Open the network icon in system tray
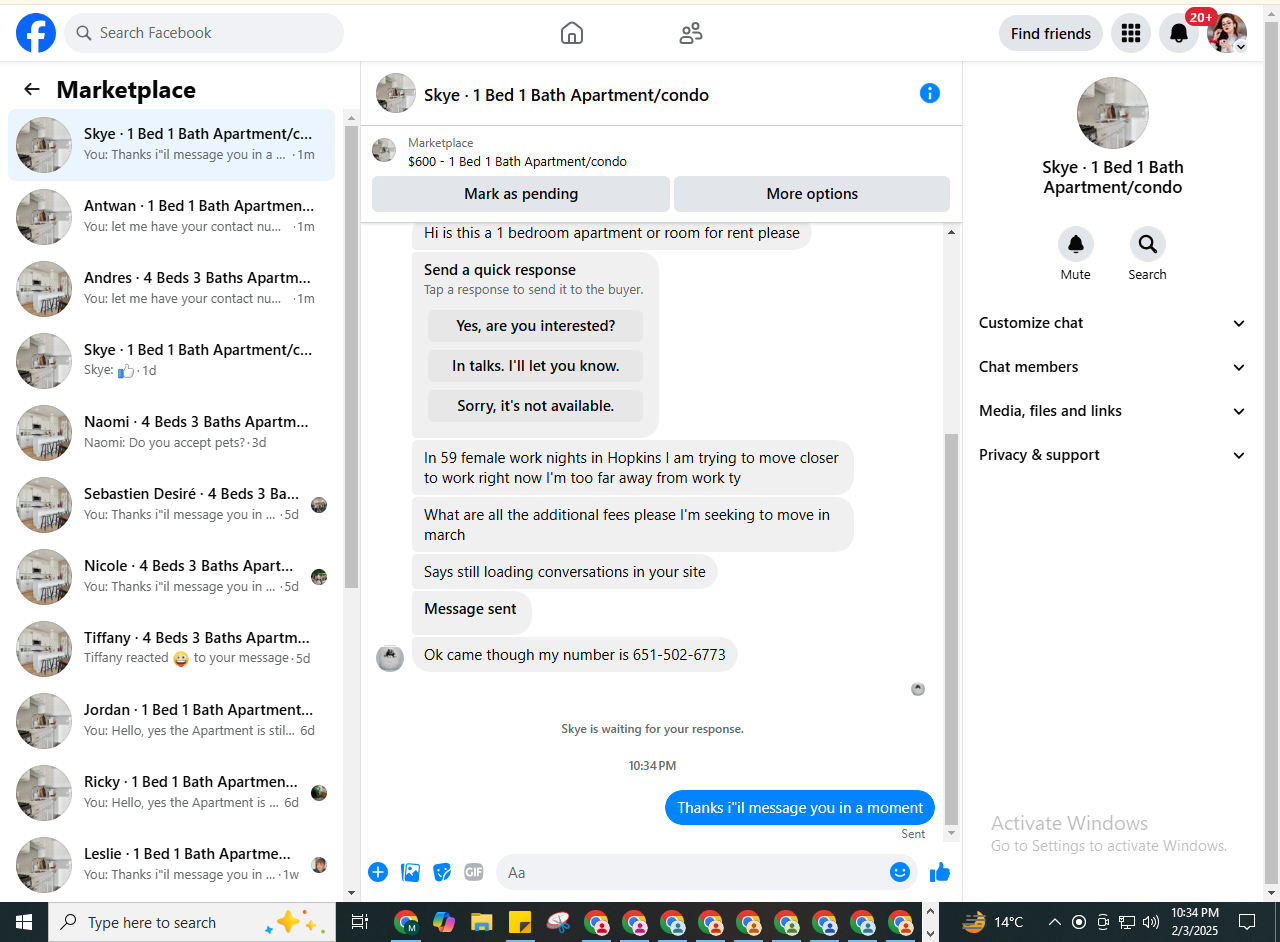This screenshot has width=1280, height=942. (1127, 922)
